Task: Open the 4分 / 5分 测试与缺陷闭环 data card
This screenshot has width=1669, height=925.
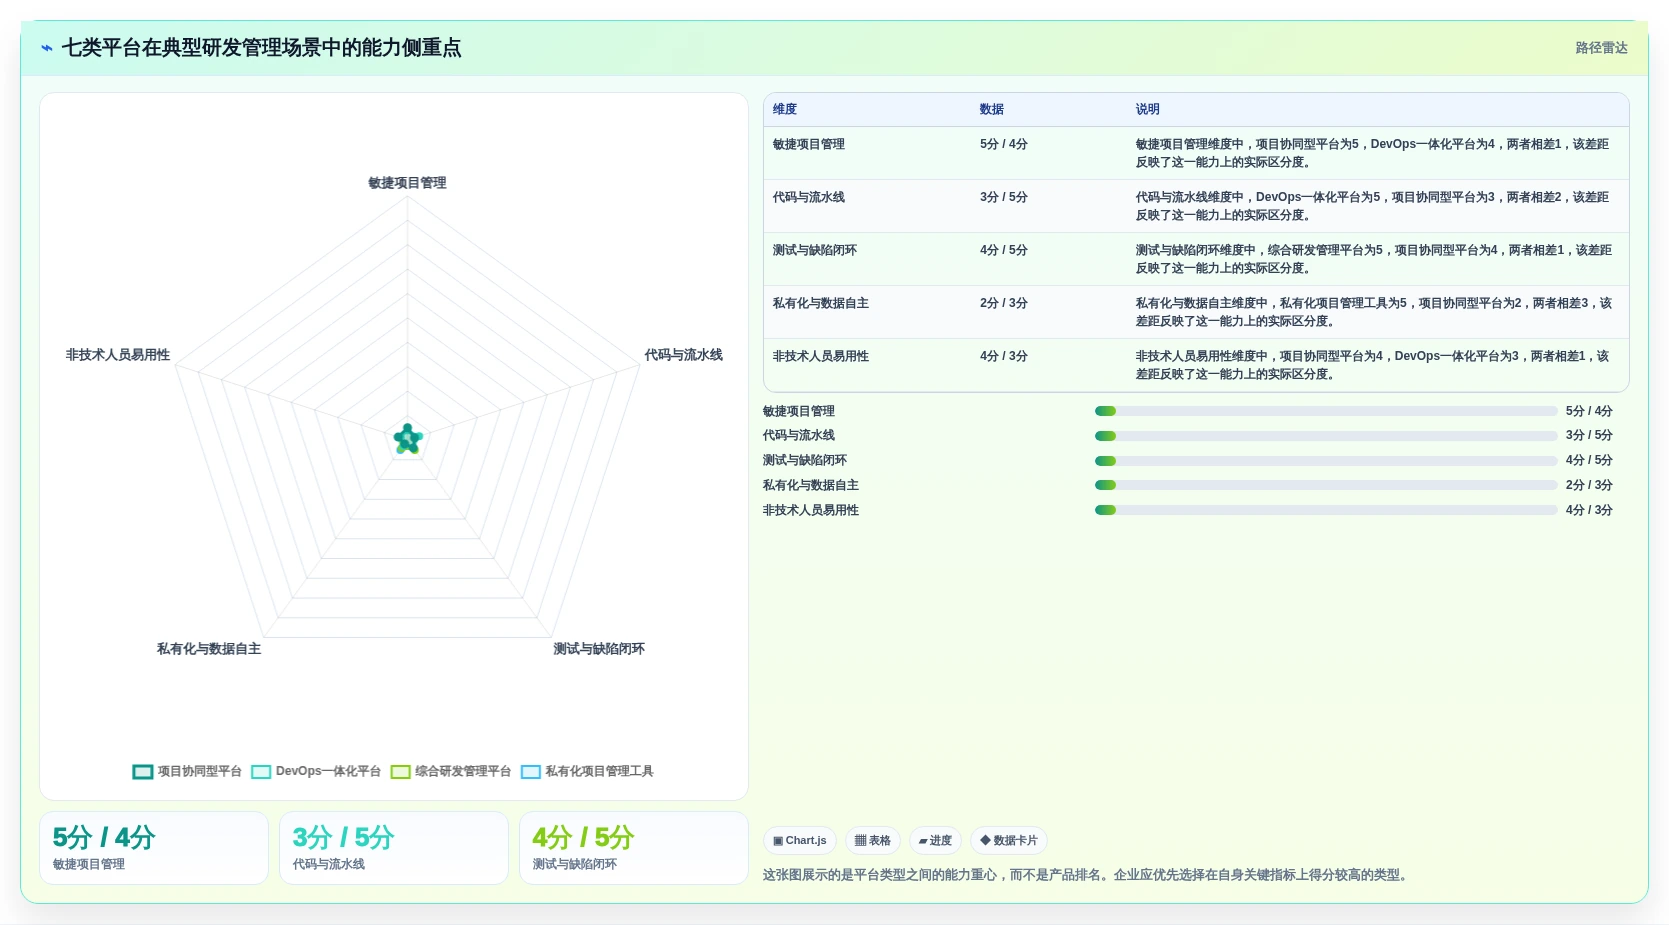Action: (634, 848)
